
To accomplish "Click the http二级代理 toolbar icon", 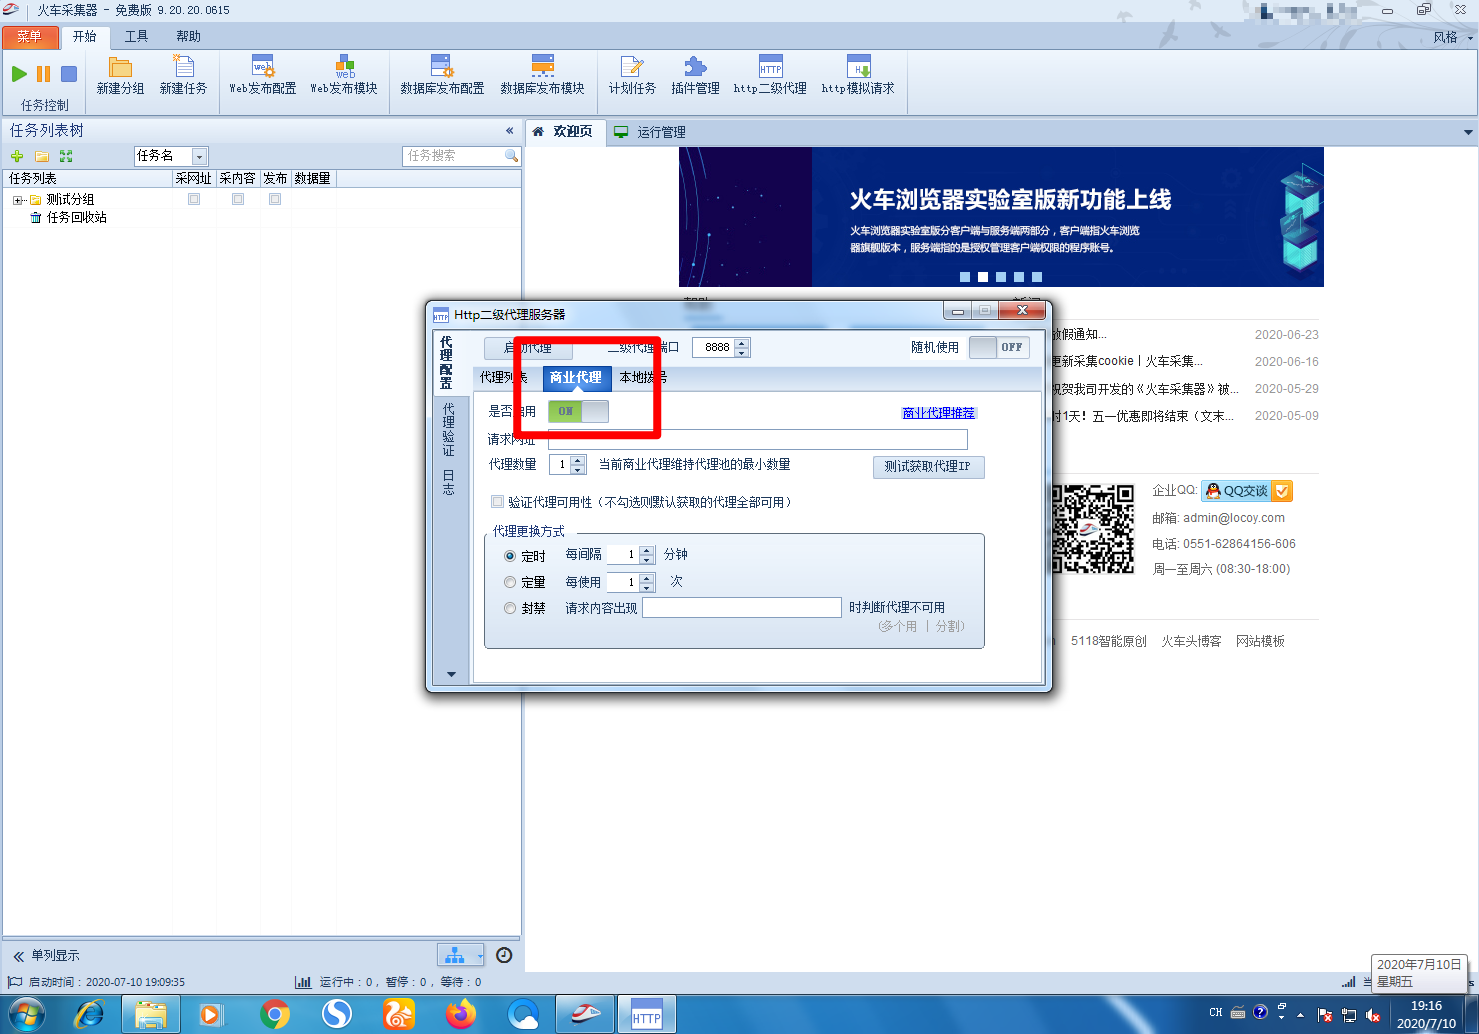I will (x=770, y=76).
